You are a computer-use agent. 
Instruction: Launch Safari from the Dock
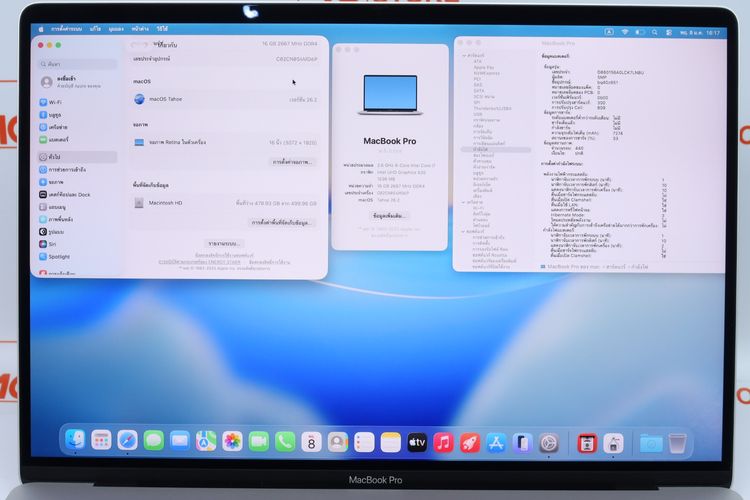pos(127,441)
